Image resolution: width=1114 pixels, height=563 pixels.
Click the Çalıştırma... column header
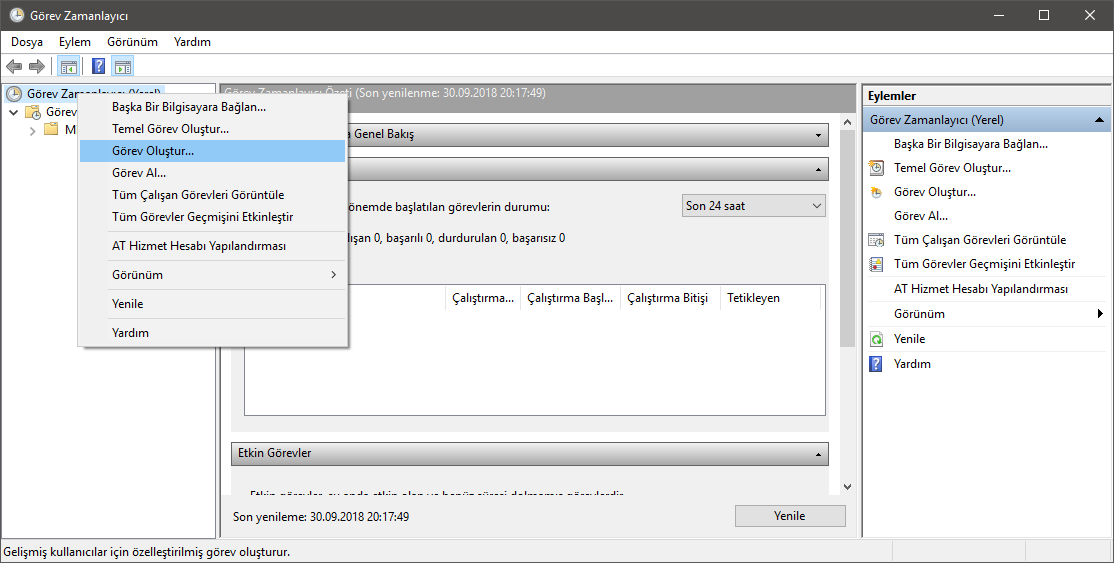point(483,298)
